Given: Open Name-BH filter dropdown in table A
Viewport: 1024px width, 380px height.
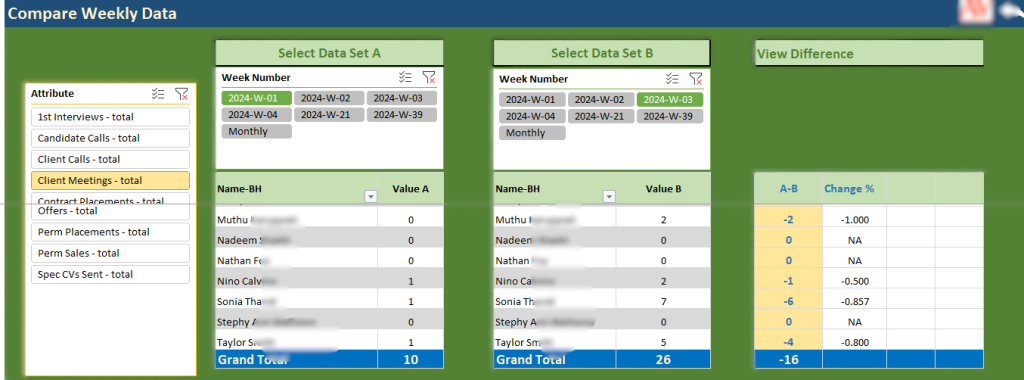Looking at the screenshot, I should tap(371, 197).
